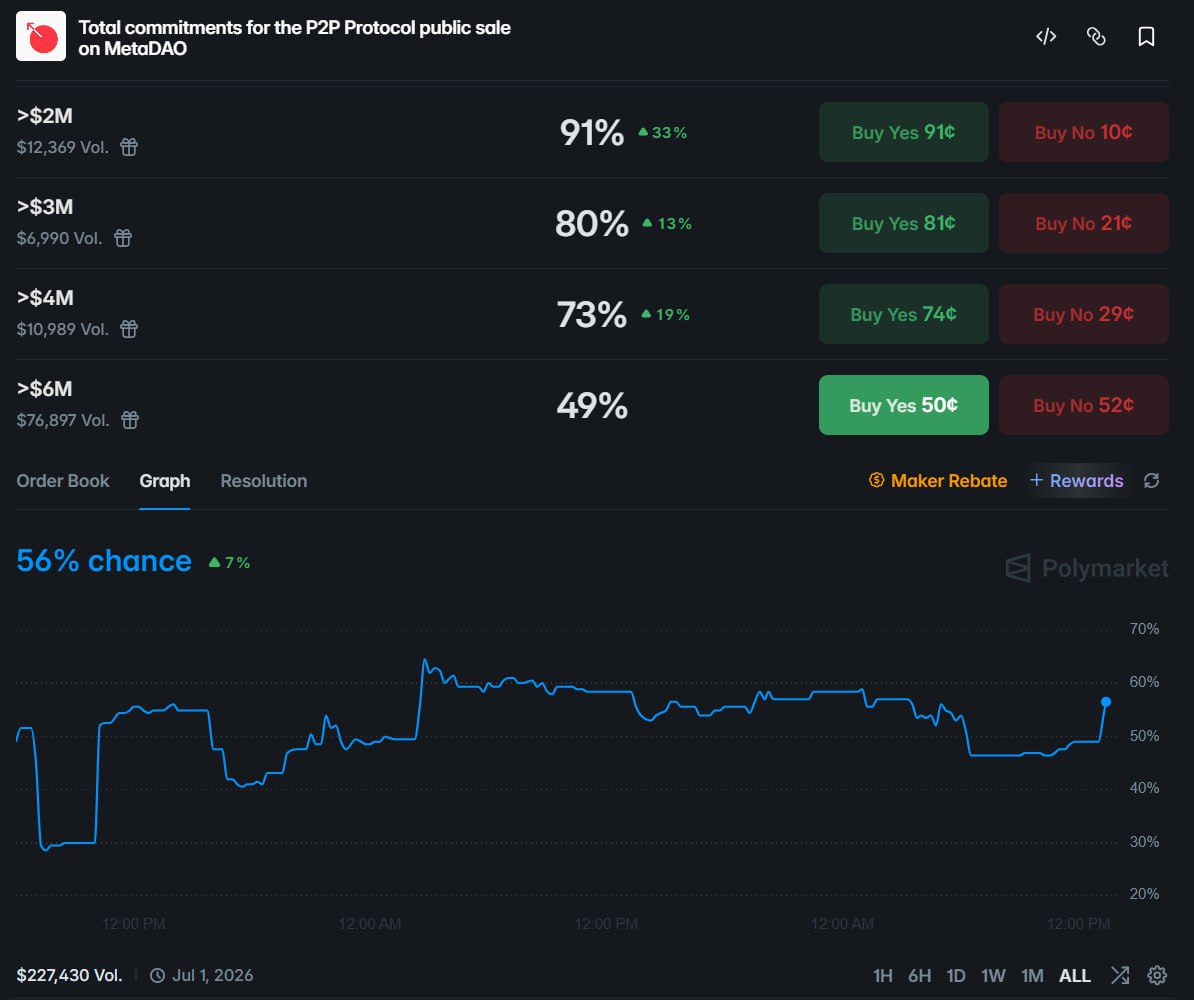Open the embed code icon
This screenshot has height=1000, width=1194.
click(1046, 35)
